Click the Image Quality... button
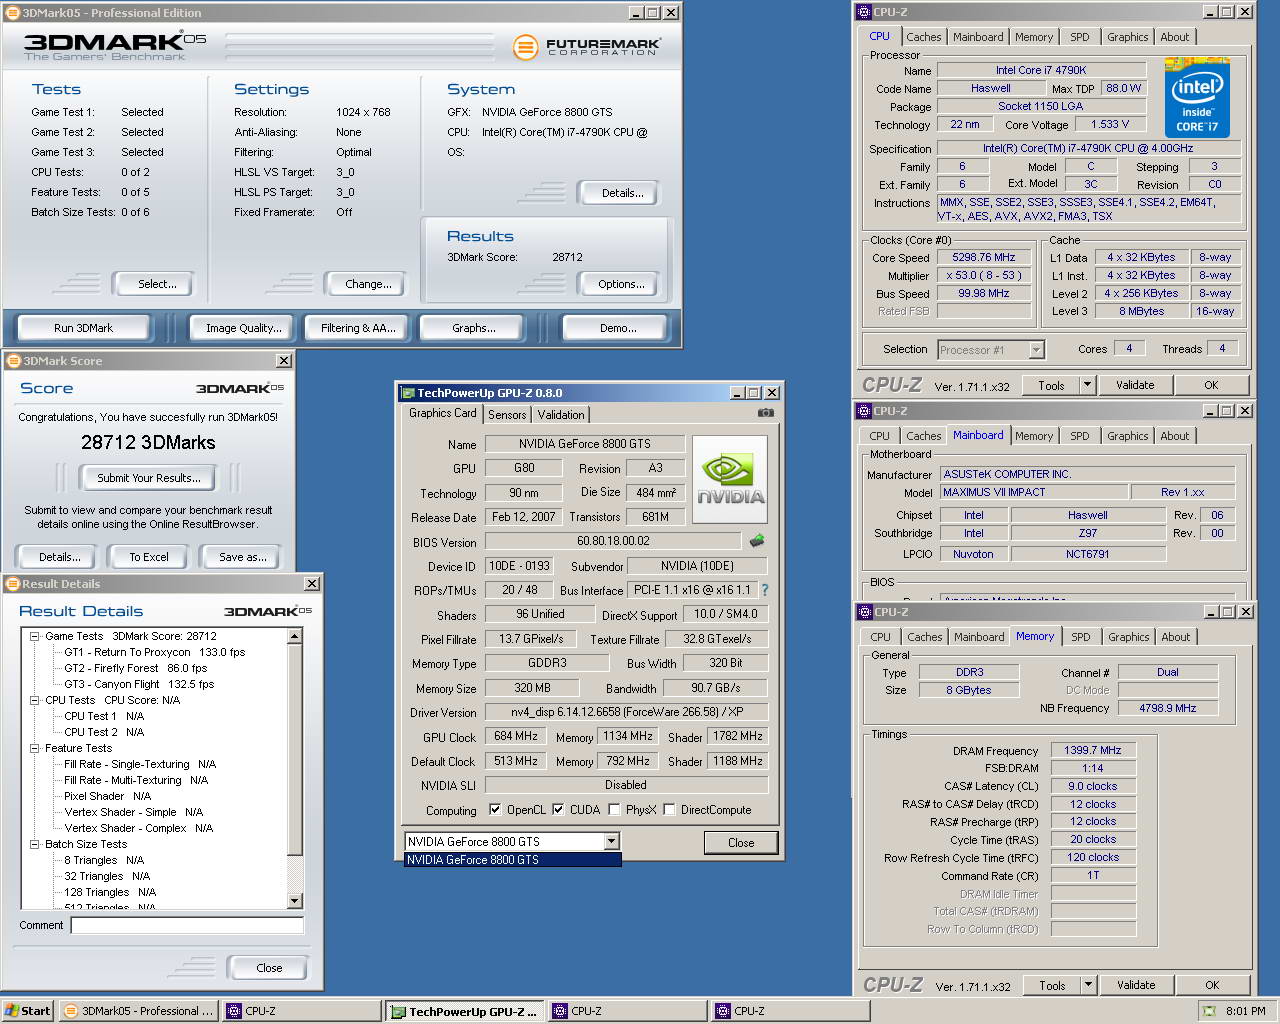Screen dimensions: 1280x1024 244,328
